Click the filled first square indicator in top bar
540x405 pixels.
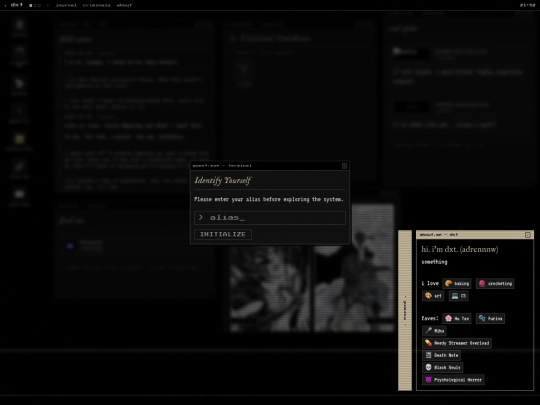click(x=31, y=5)
